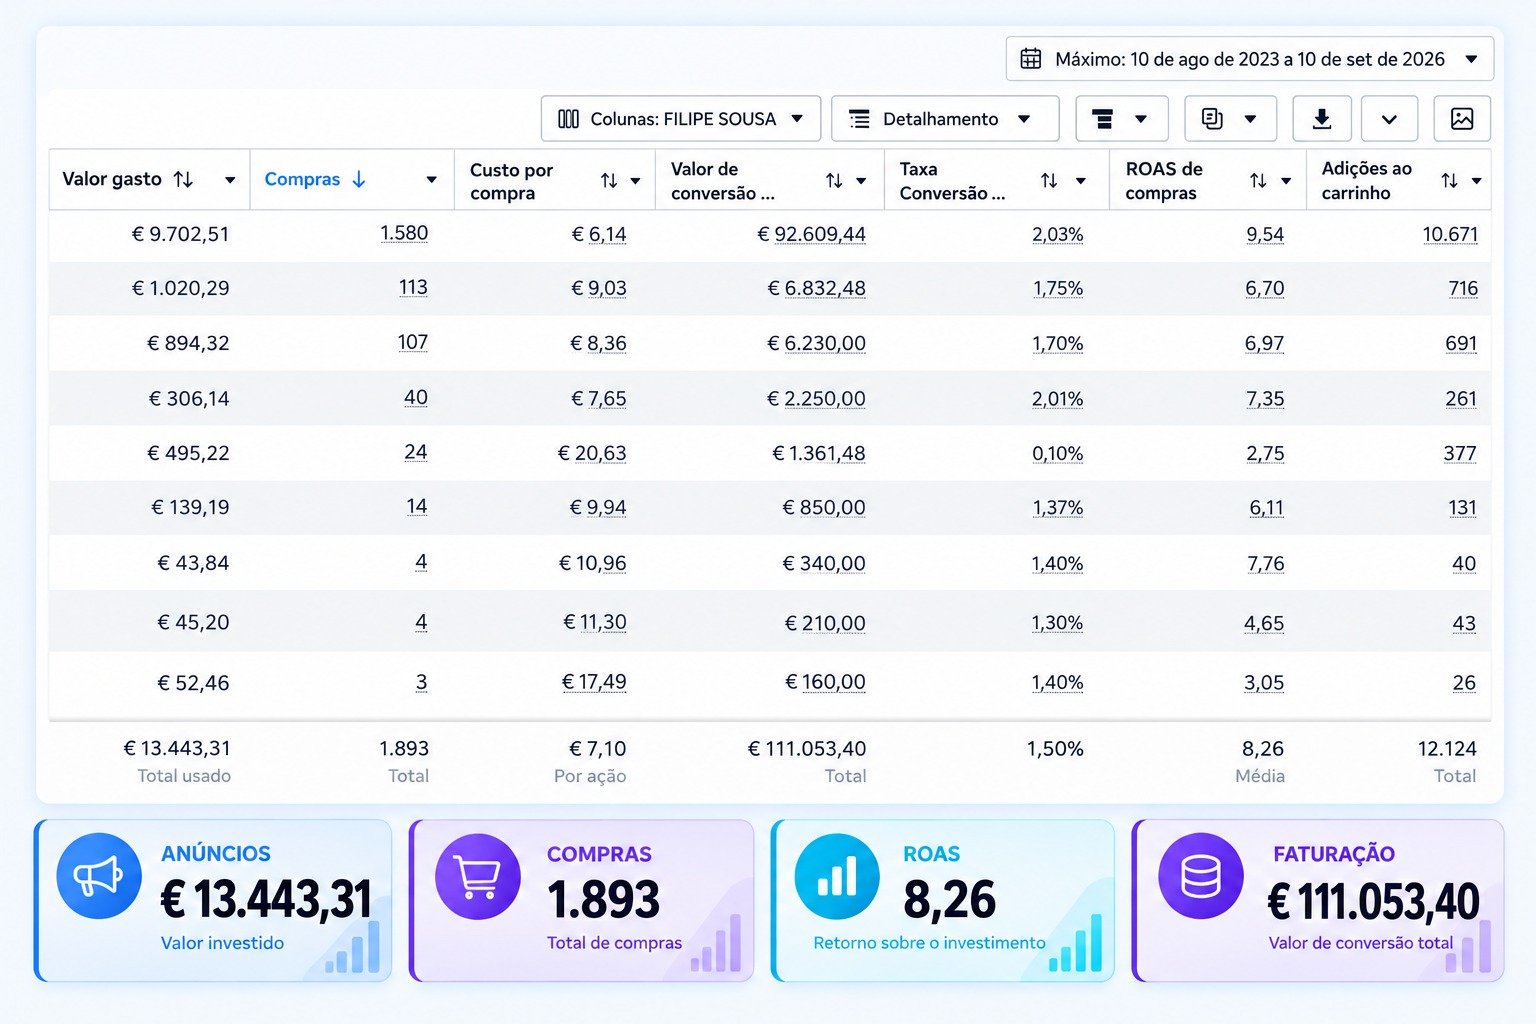1536x1024 pixels.
Task: Sort by Valor gasto arrows
Action: [x=183, y=179]
